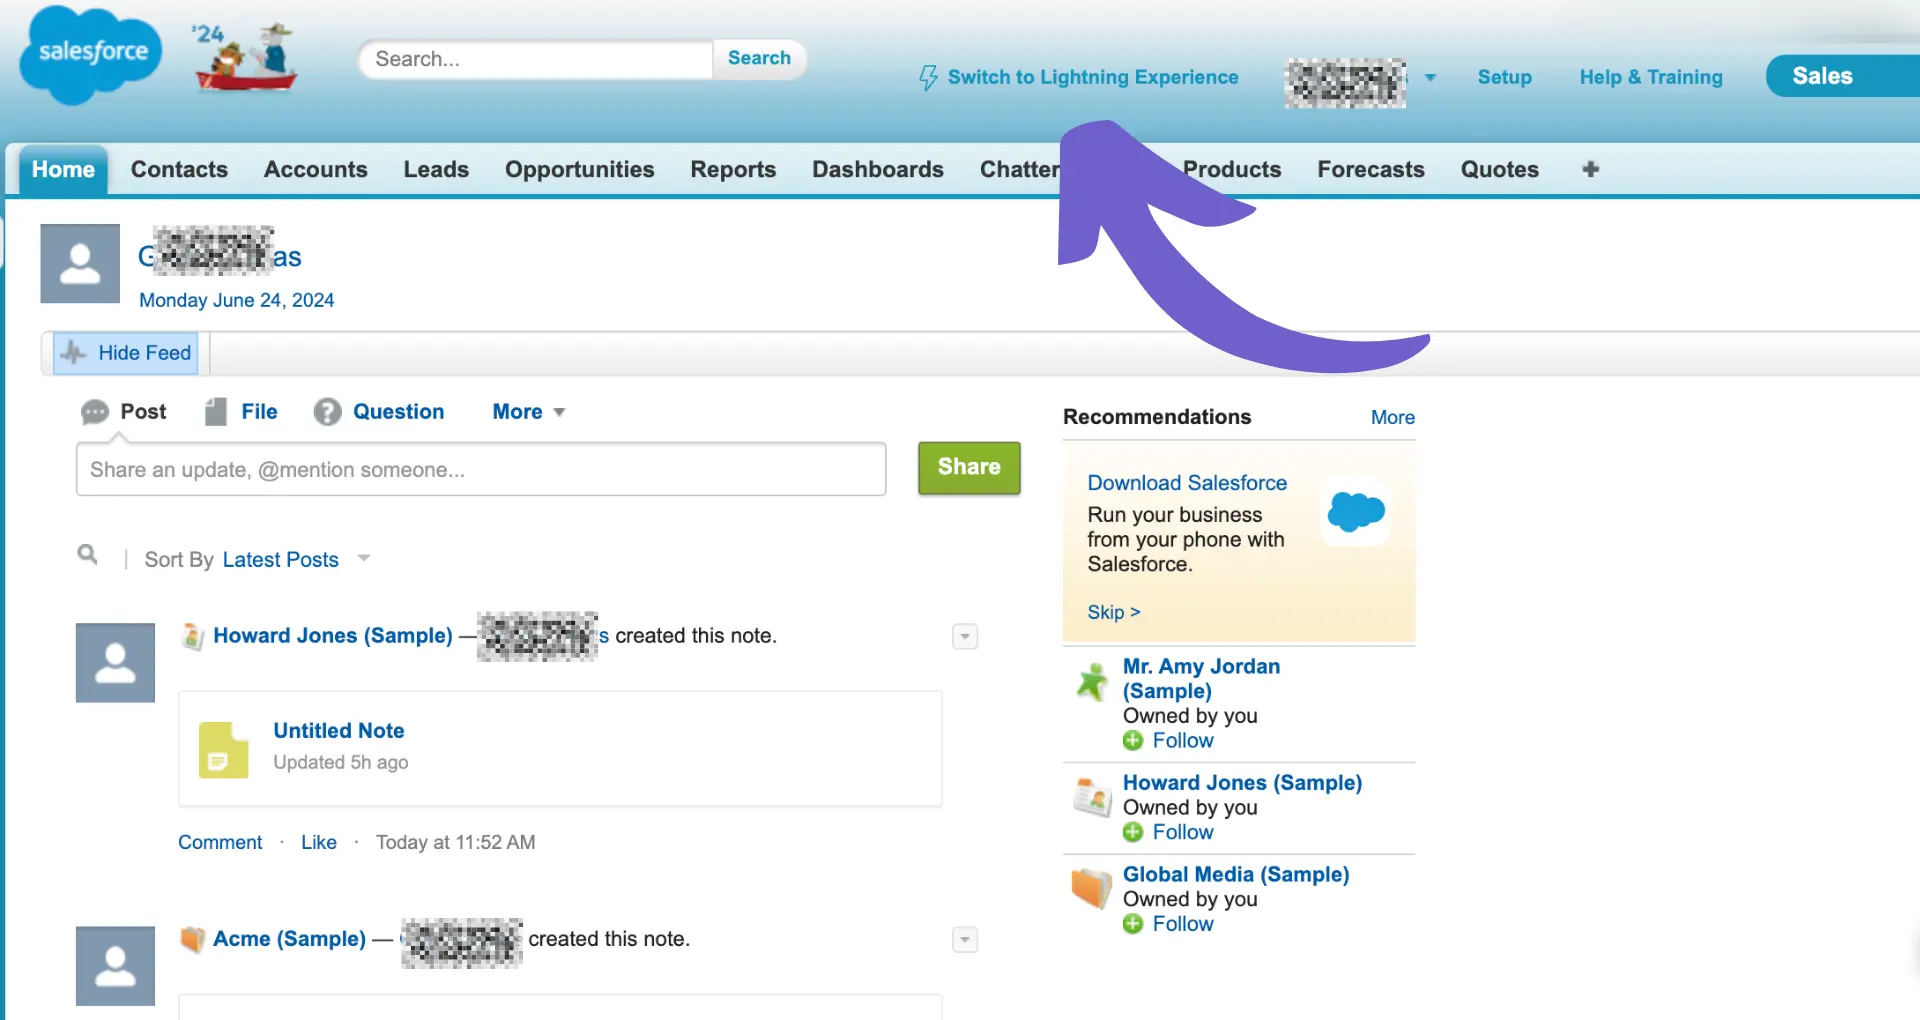The image size is (1920, 1020).
Task: Click the '24 seasonal release mascot image
Action: point(245,57)
